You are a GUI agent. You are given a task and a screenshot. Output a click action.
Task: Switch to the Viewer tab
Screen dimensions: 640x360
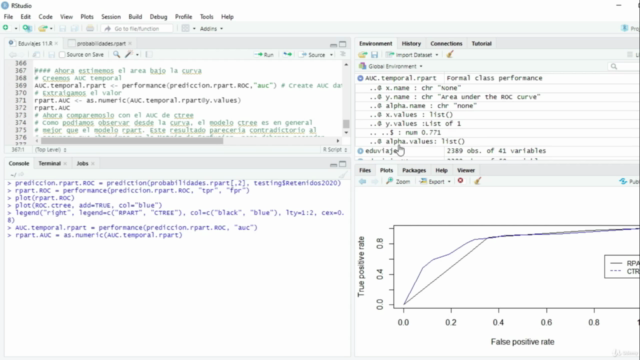[466, 170]
